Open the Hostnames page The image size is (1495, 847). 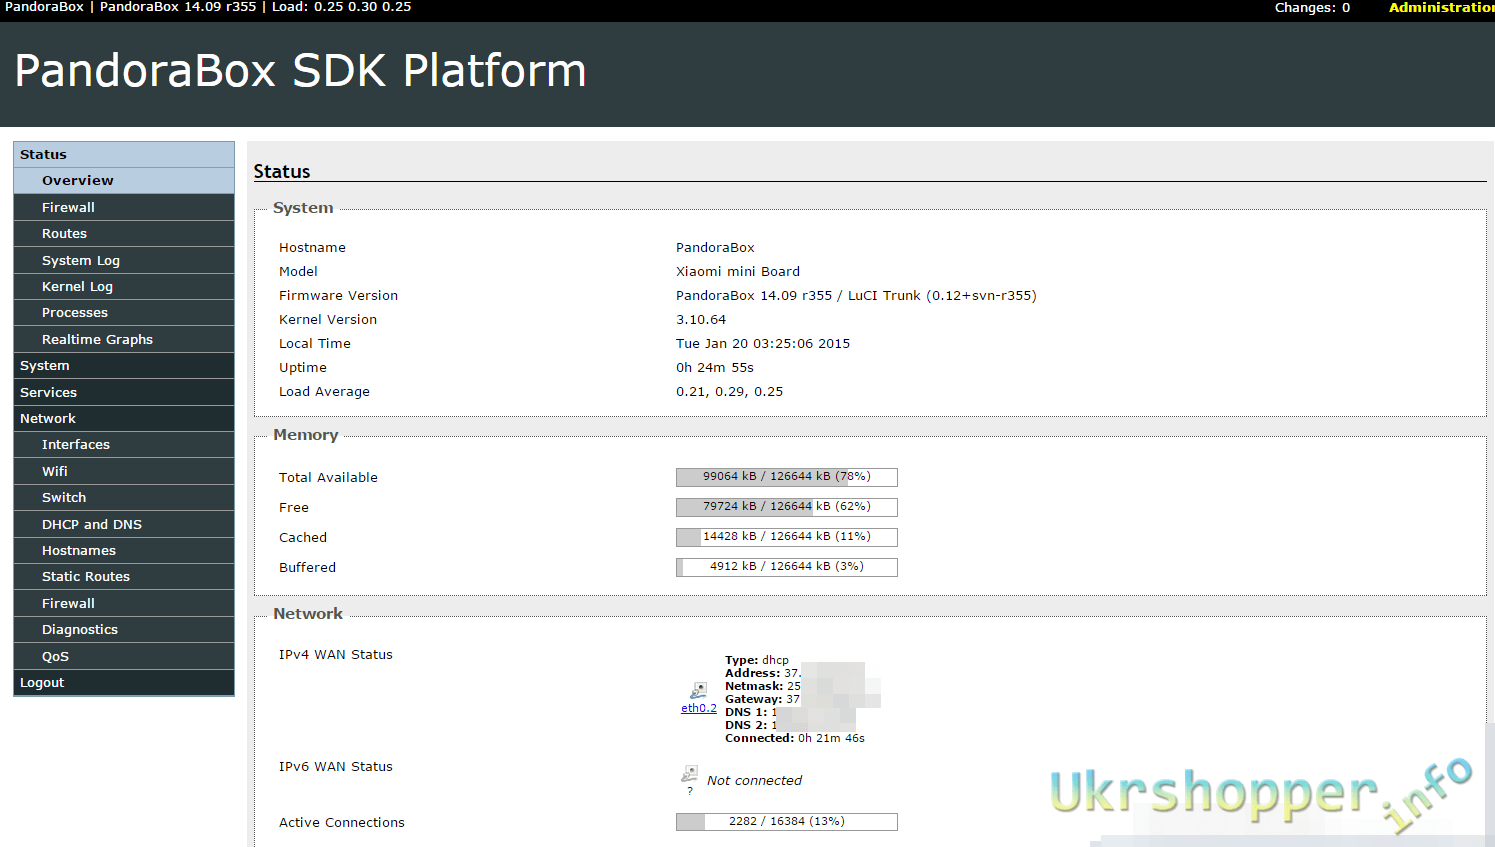coord(124,551)
